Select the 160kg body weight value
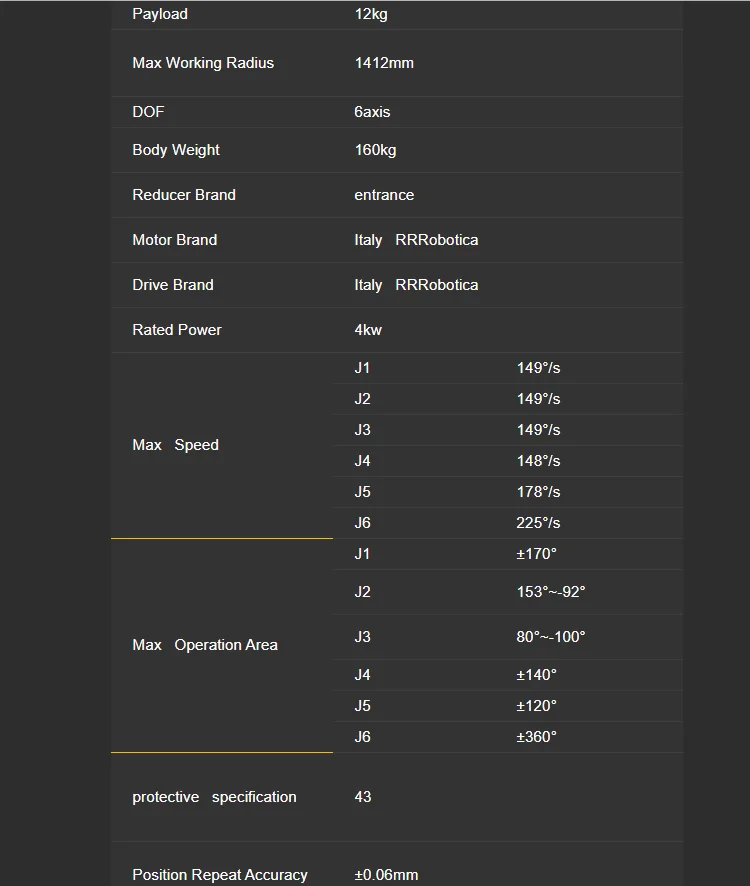The height and width of the screenshot is (886, 750). 375,150
